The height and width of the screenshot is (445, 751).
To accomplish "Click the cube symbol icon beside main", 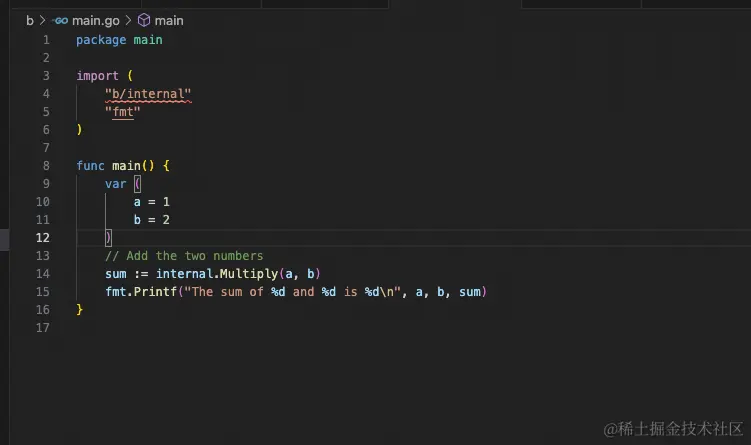I will point(144,21).
